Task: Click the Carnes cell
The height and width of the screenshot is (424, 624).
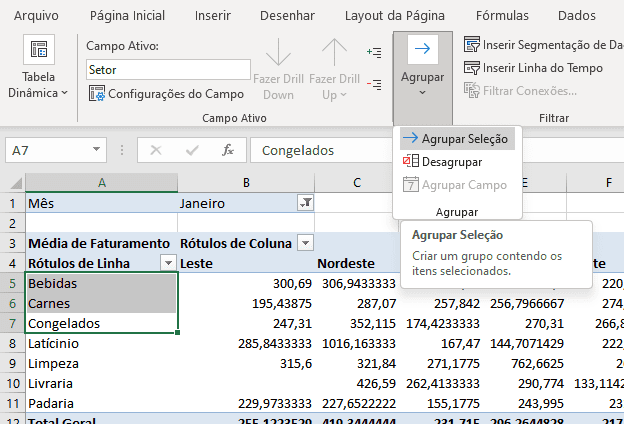Action: 101,303
